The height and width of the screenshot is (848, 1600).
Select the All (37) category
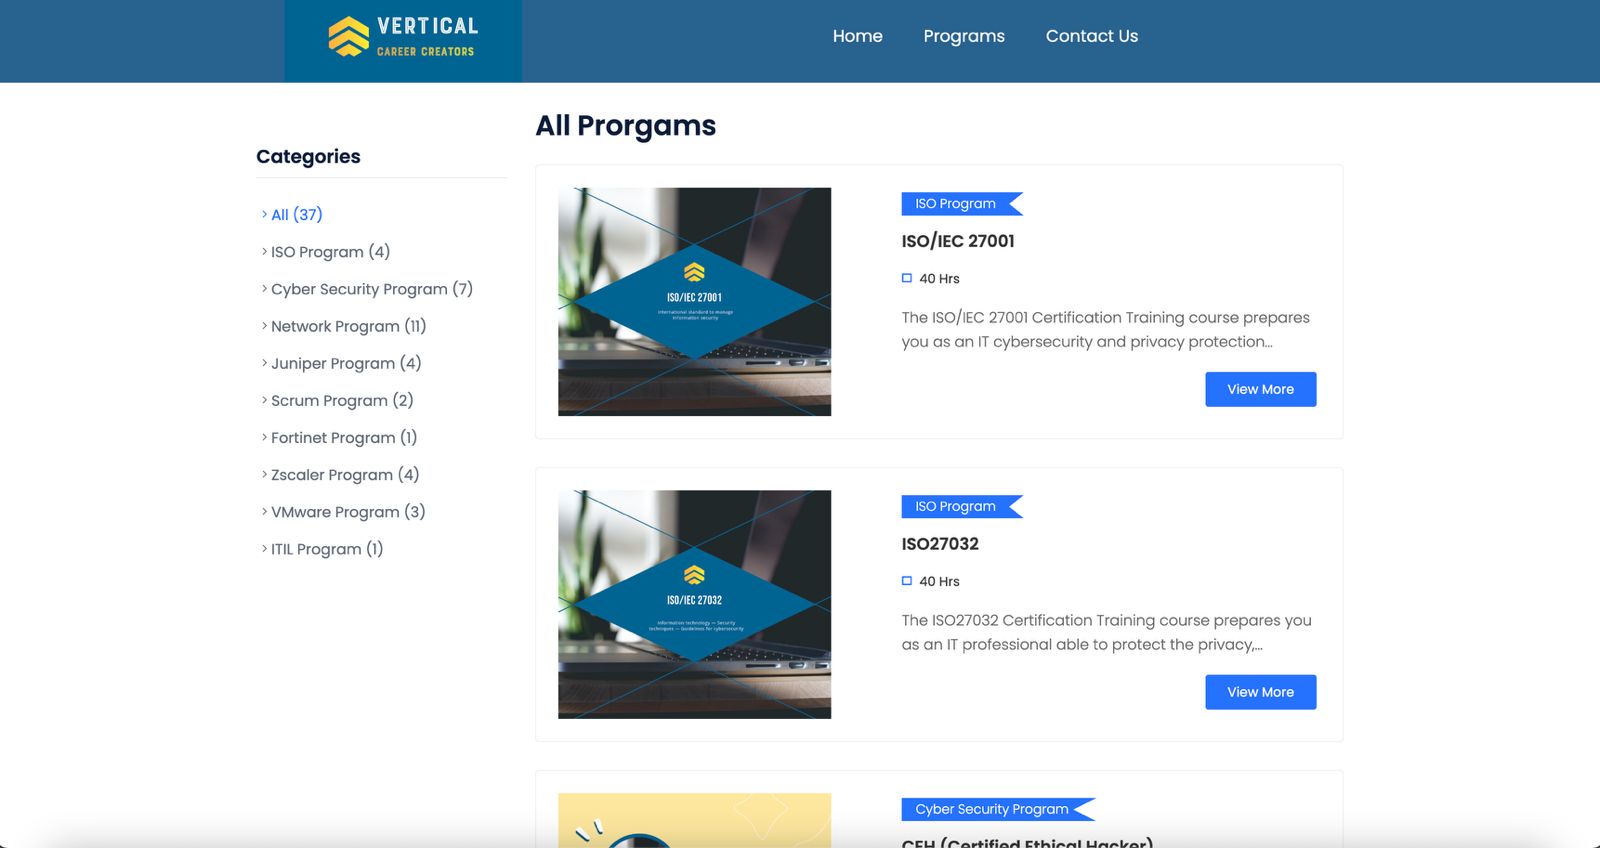tap(296, 215)
